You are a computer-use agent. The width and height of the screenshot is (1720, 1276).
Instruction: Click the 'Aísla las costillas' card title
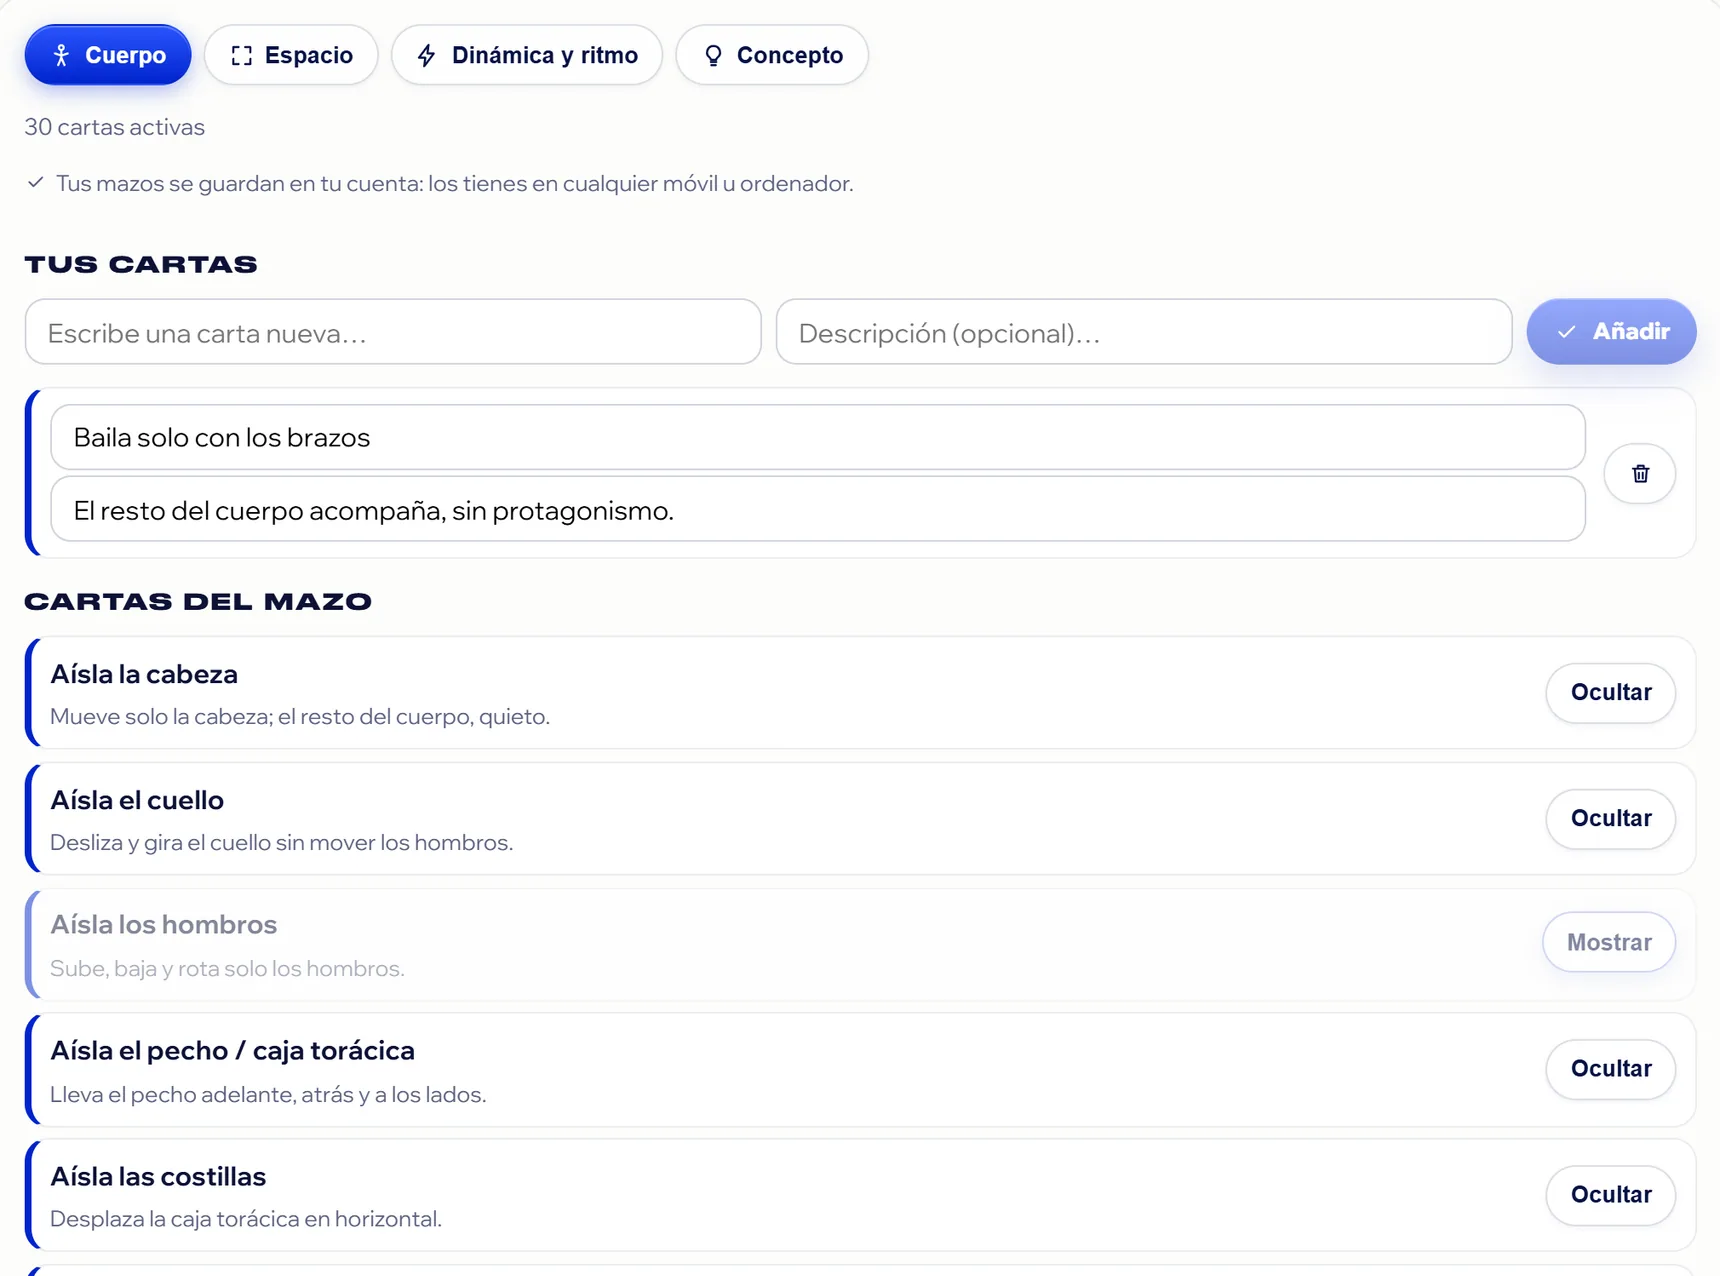pos(158,1176)
